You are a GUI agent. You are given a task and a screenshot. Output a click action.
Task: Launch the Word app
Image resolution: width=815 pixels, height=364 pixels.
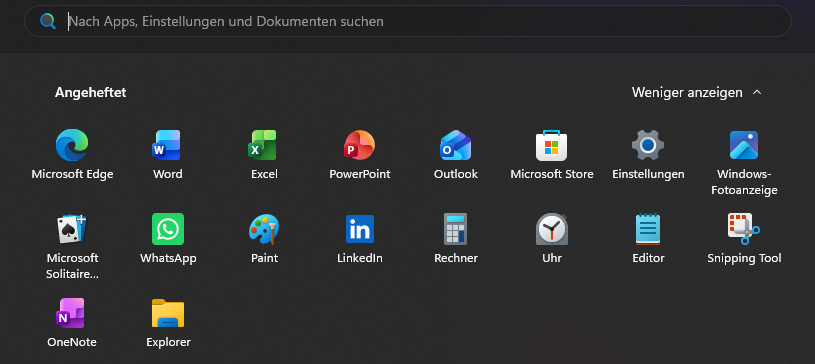coord(167,145)
